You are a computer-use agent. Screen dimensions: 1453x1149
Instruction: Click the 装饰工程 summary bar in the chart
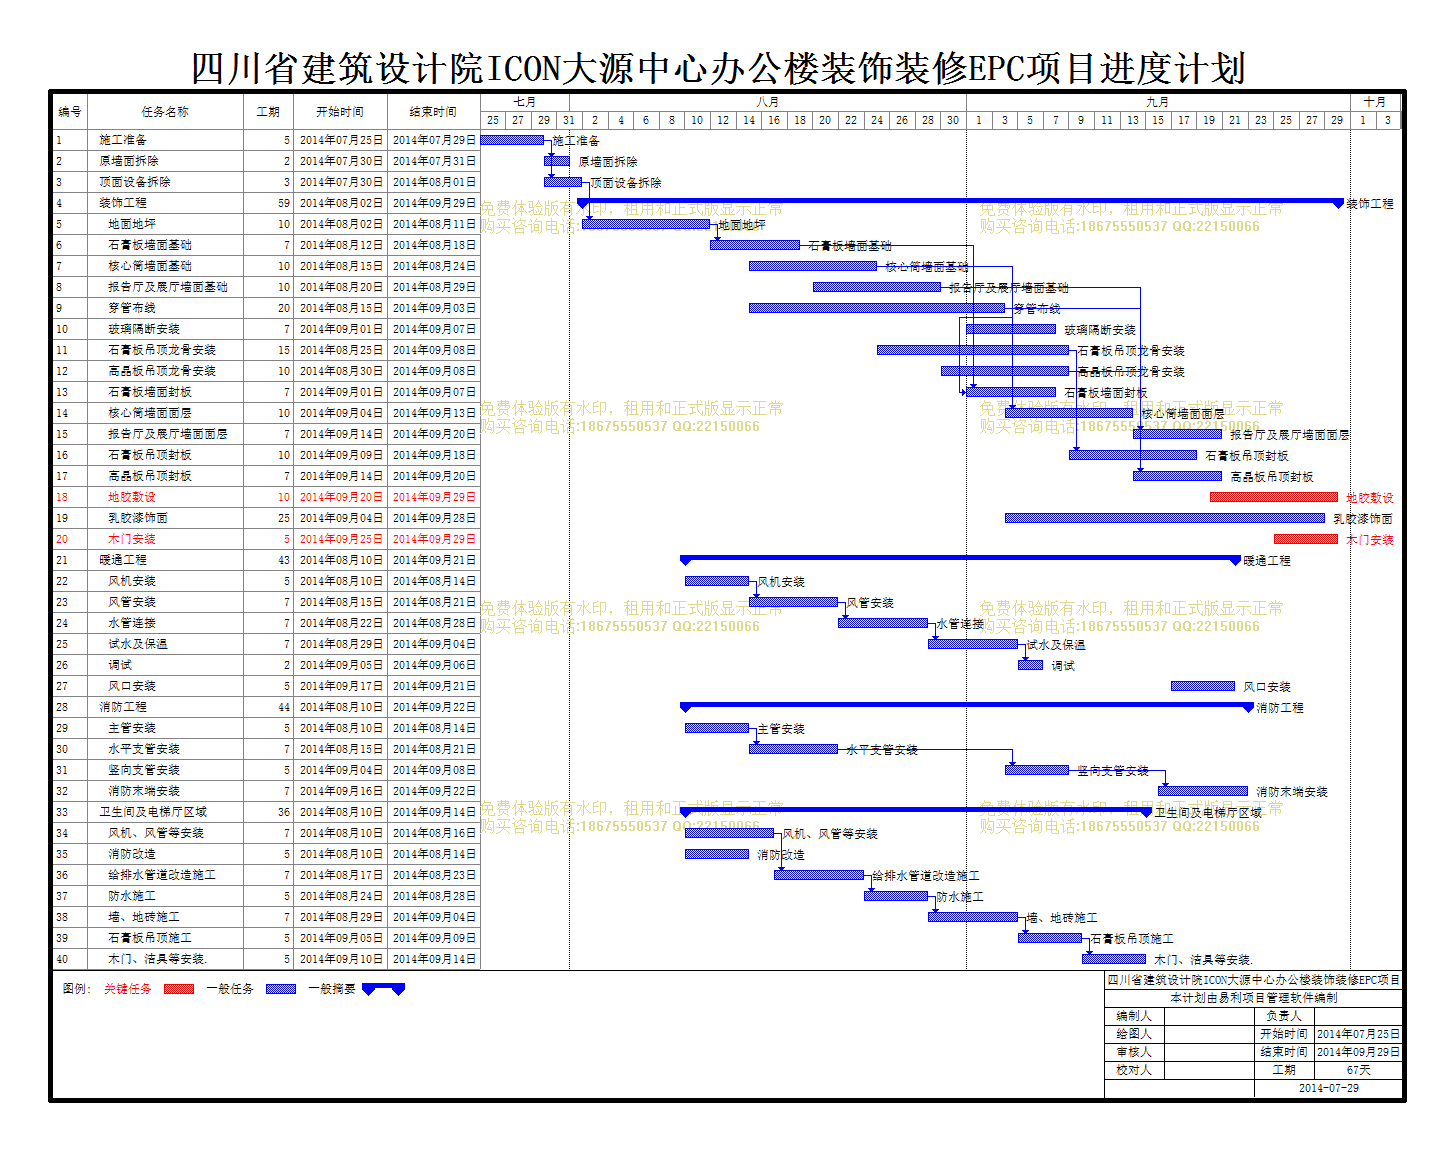(x=960, y=202)
